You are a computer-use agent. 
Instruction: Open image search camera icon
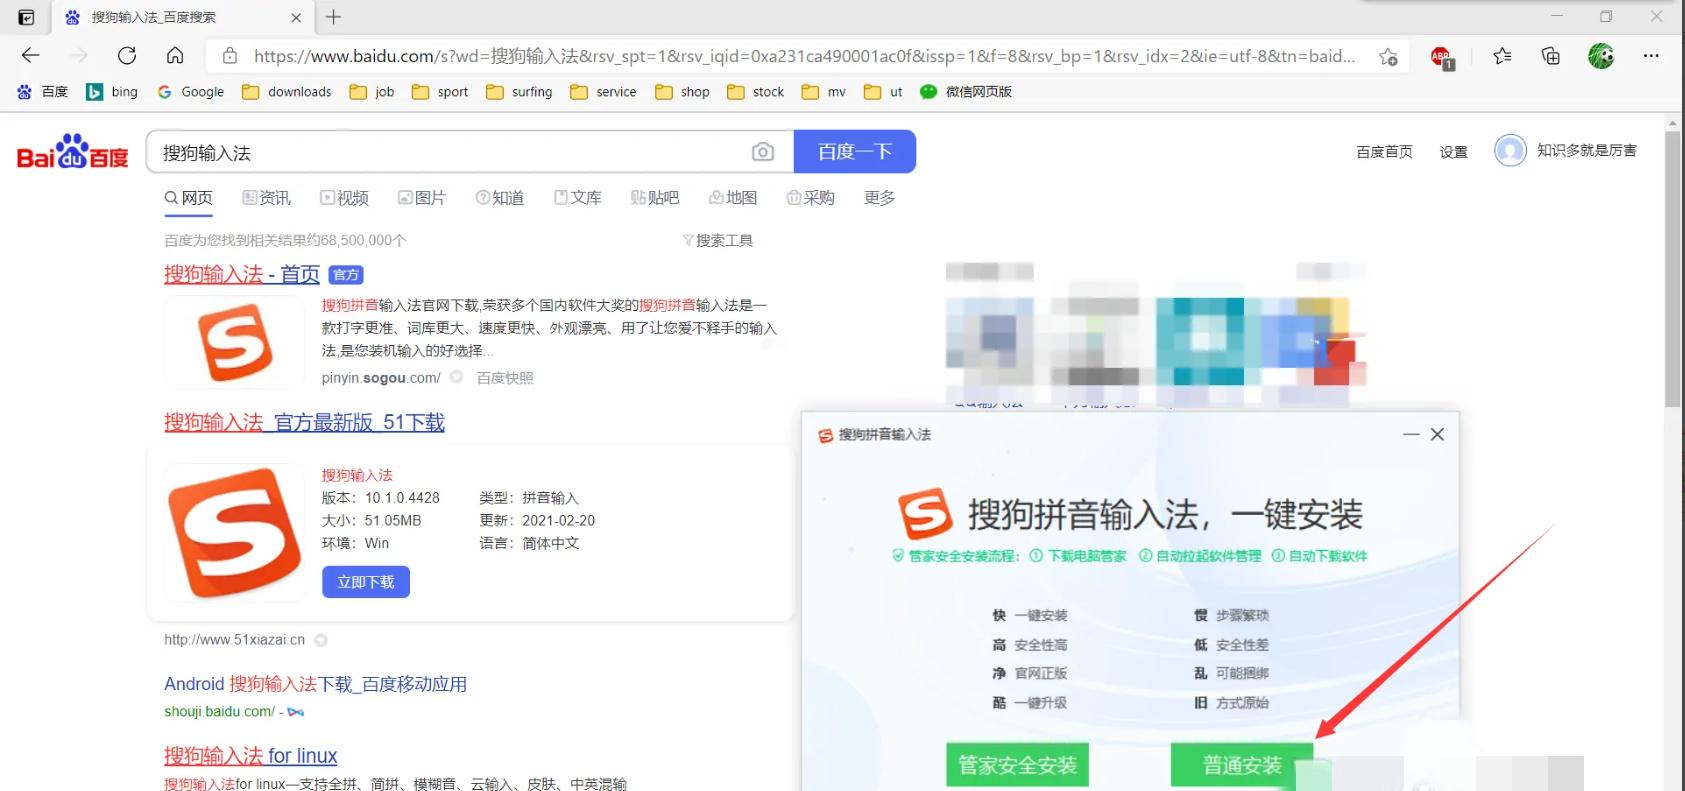coord(763,152)
